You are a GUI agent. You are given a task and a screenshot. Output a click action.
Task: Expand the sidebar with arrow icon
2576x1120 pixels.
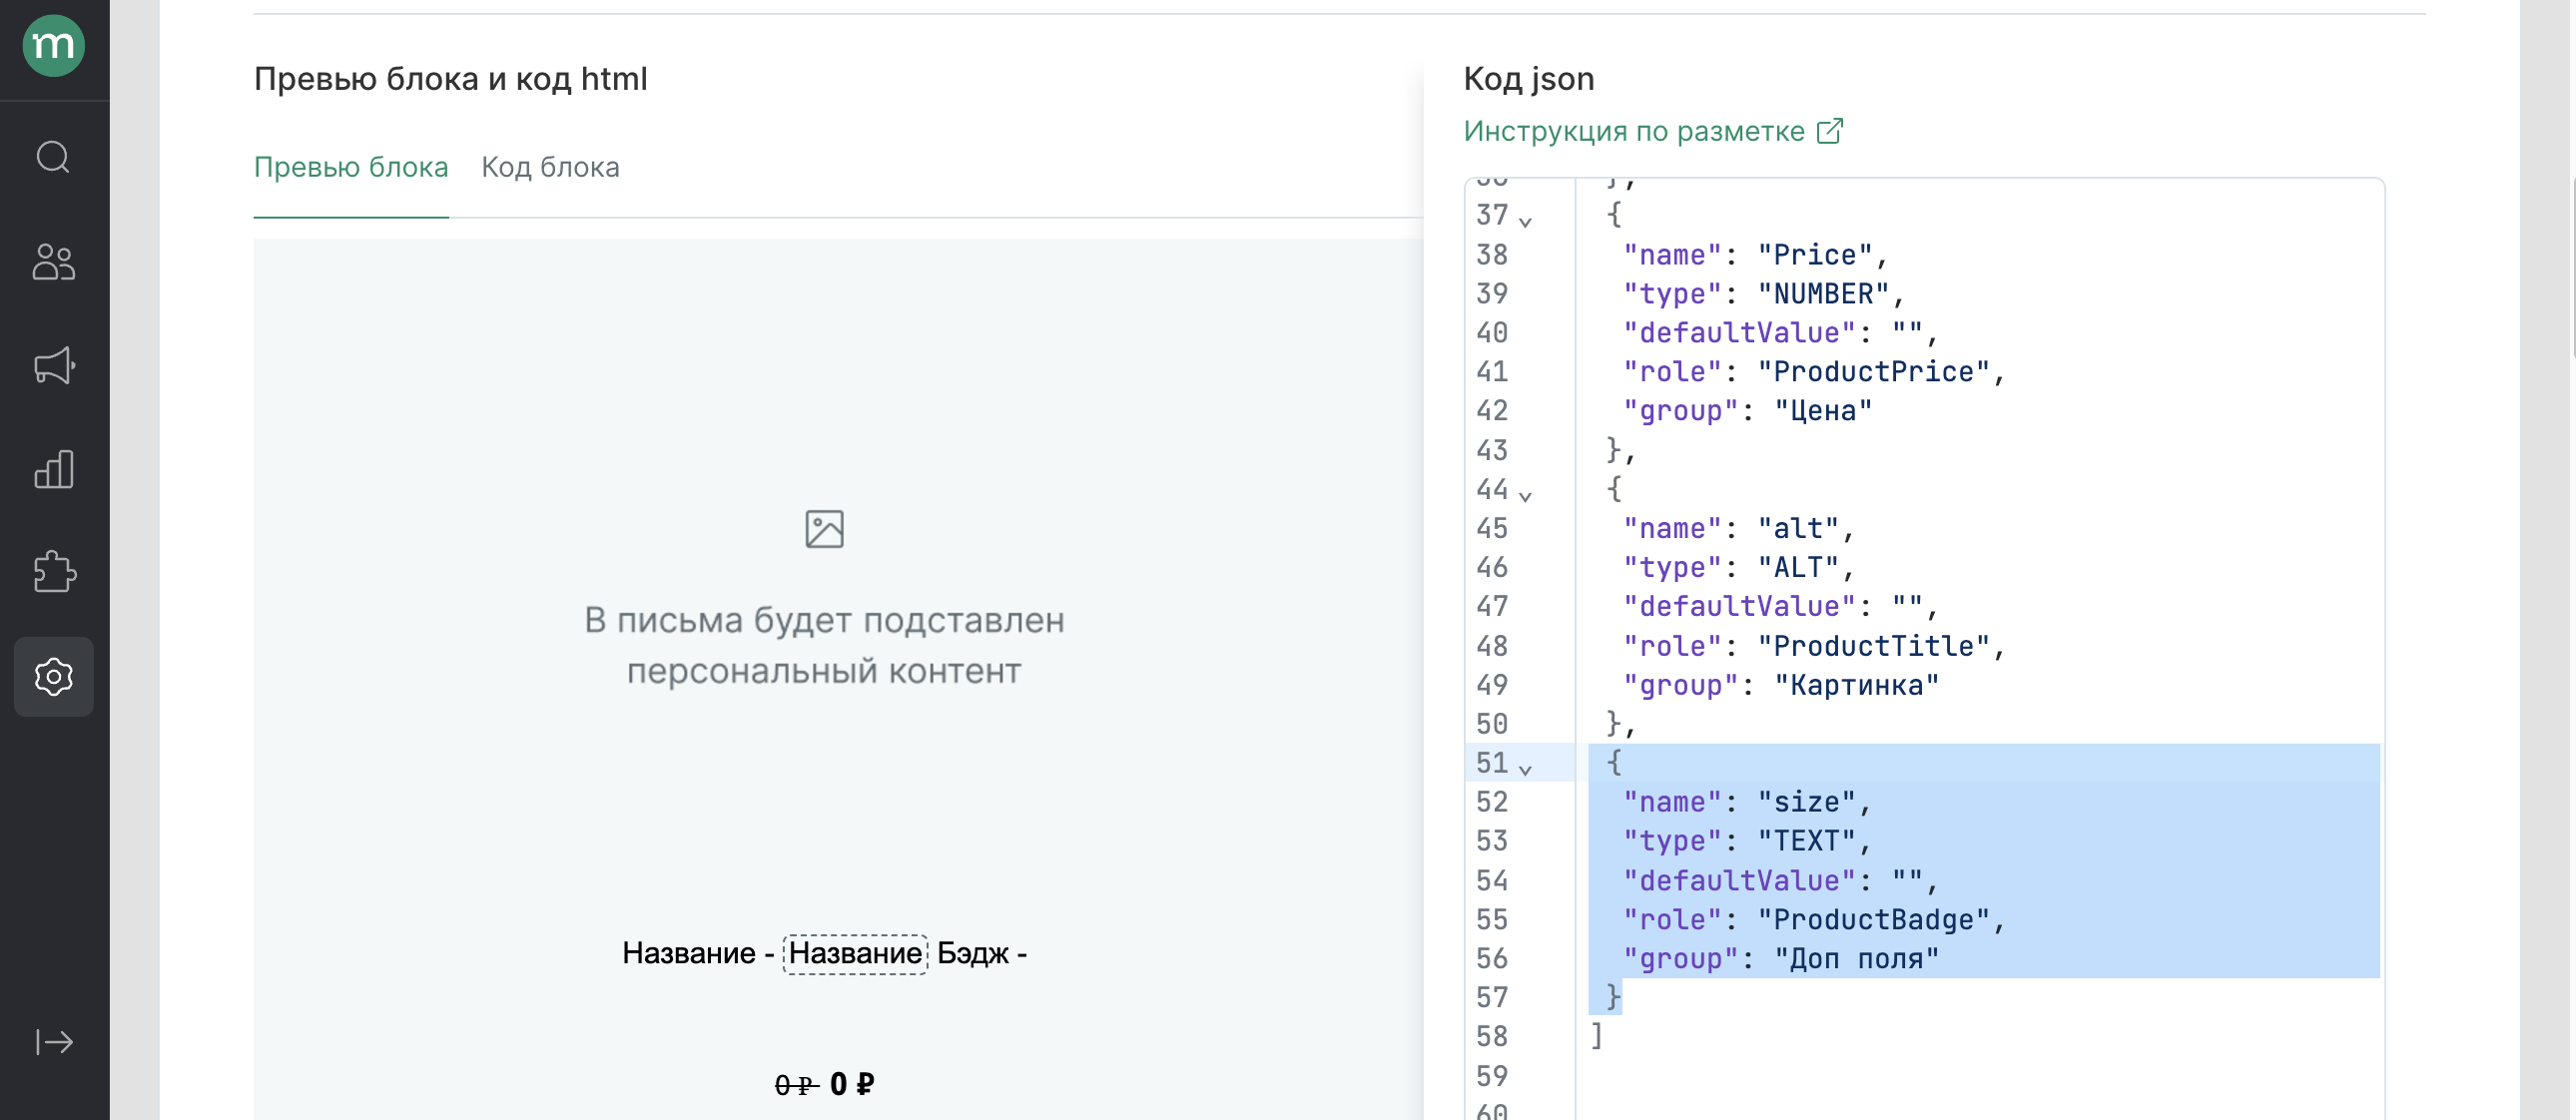click(54, 1042)
